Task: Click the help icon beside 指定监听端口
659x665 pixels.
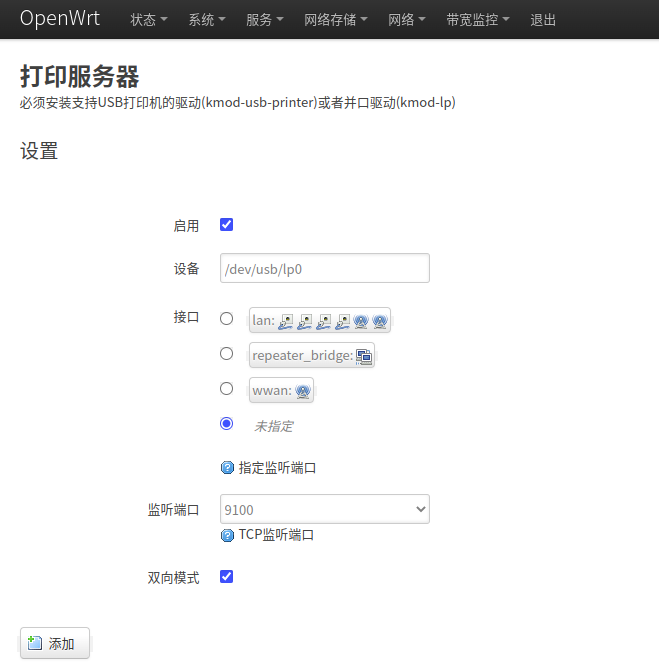Action: point(227,468)
